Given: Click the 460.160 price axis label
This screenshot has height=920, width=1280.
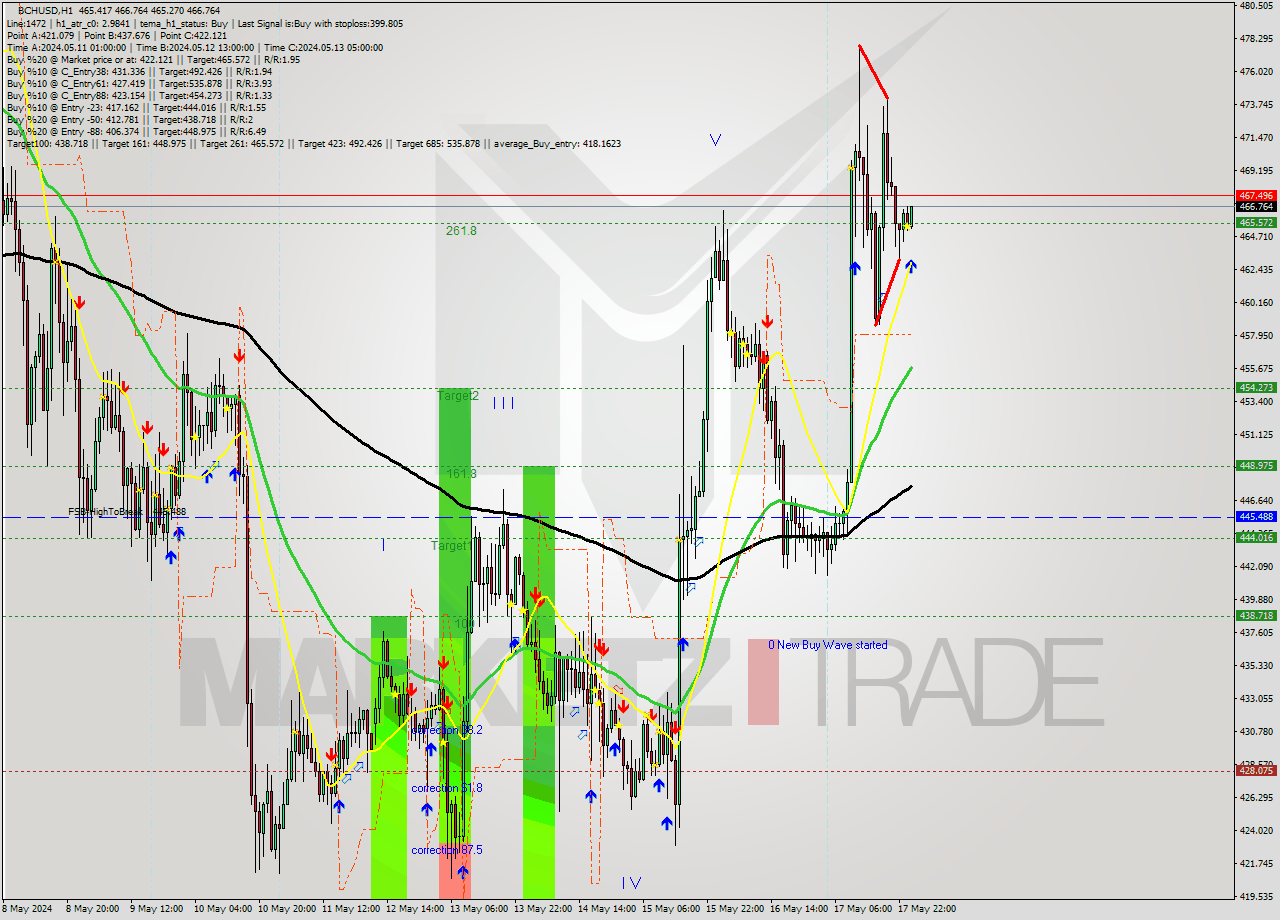Looking at the screenshot, I should tap(1256, 303).
